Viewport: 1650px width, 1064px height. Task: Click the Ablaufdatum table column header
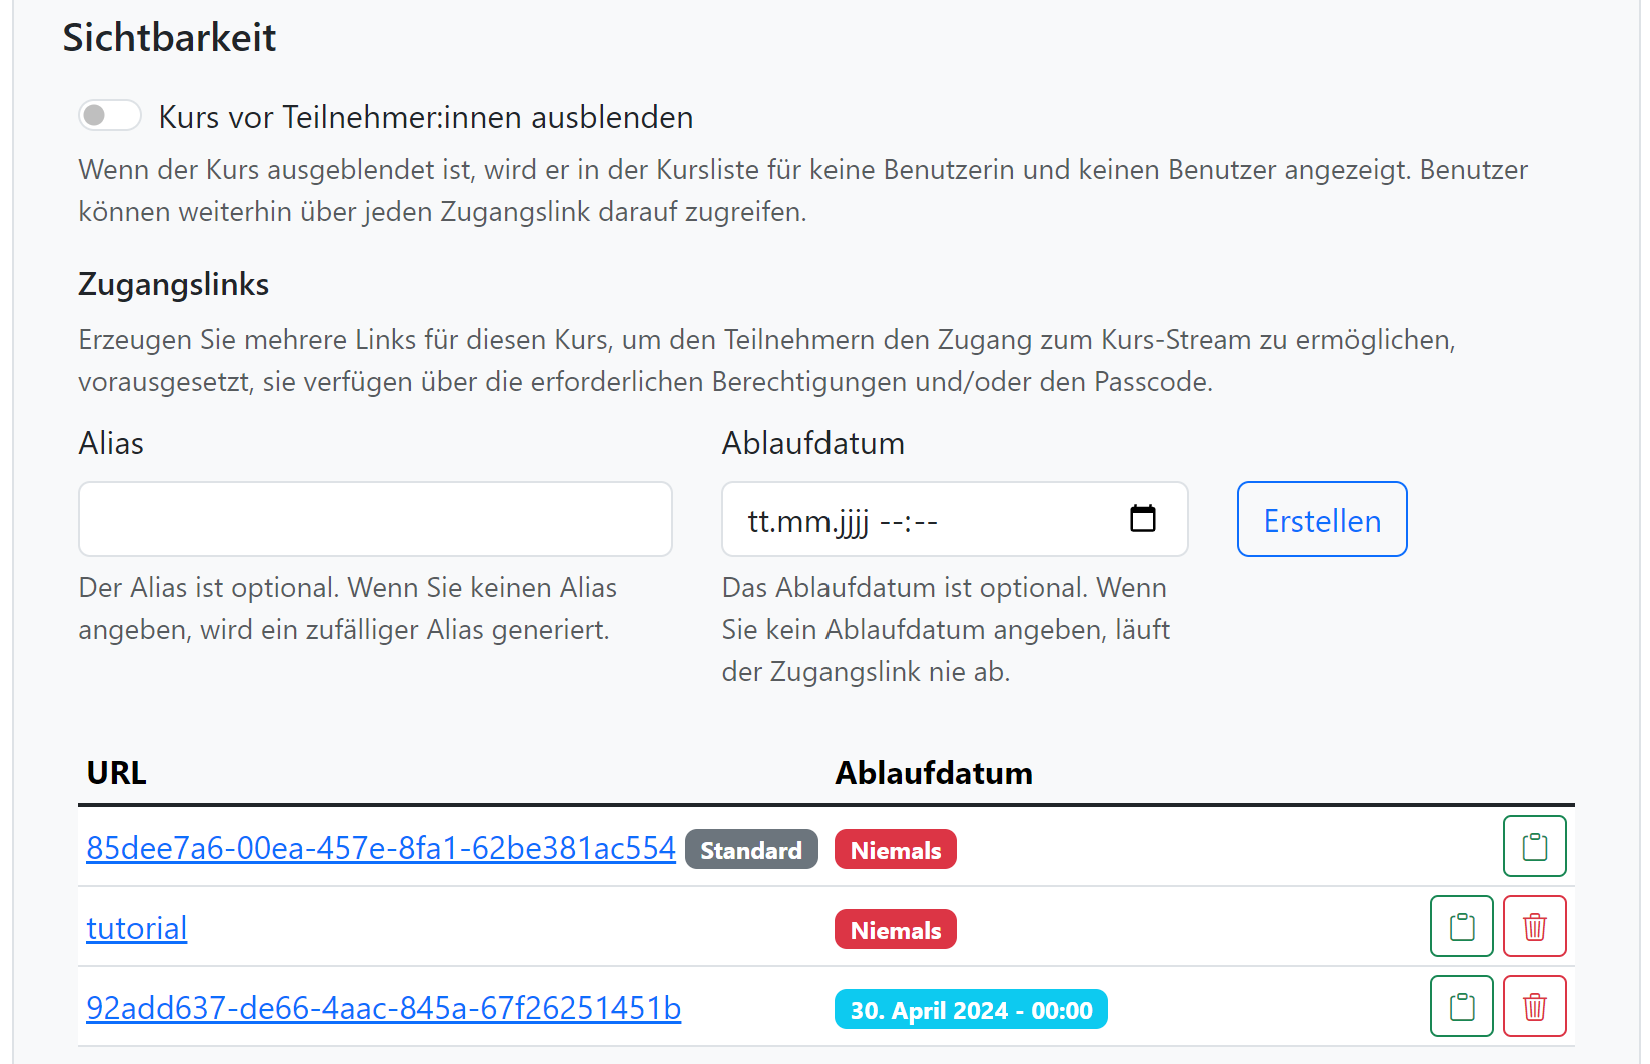(x=933, y=773)
